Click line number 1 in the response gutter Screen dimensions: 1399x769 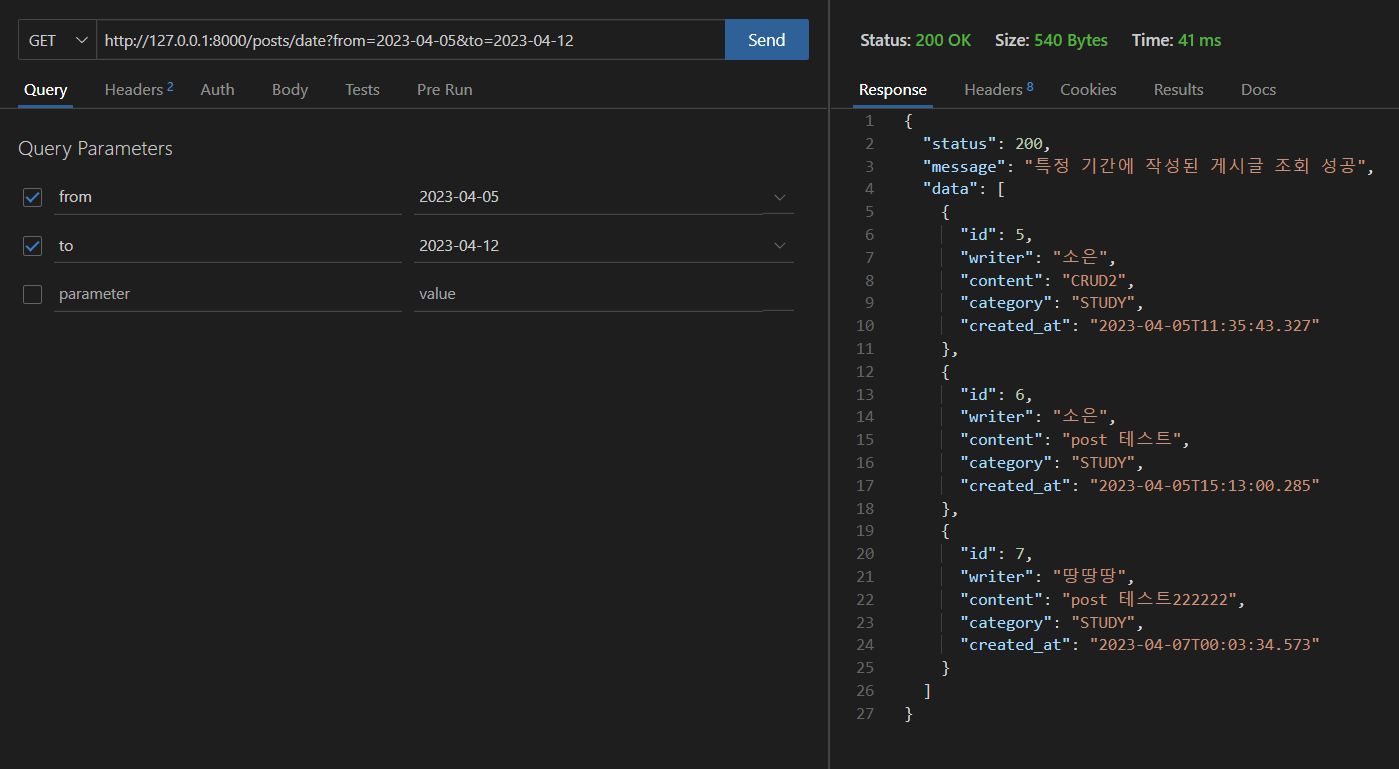click(x=869, y=121)
